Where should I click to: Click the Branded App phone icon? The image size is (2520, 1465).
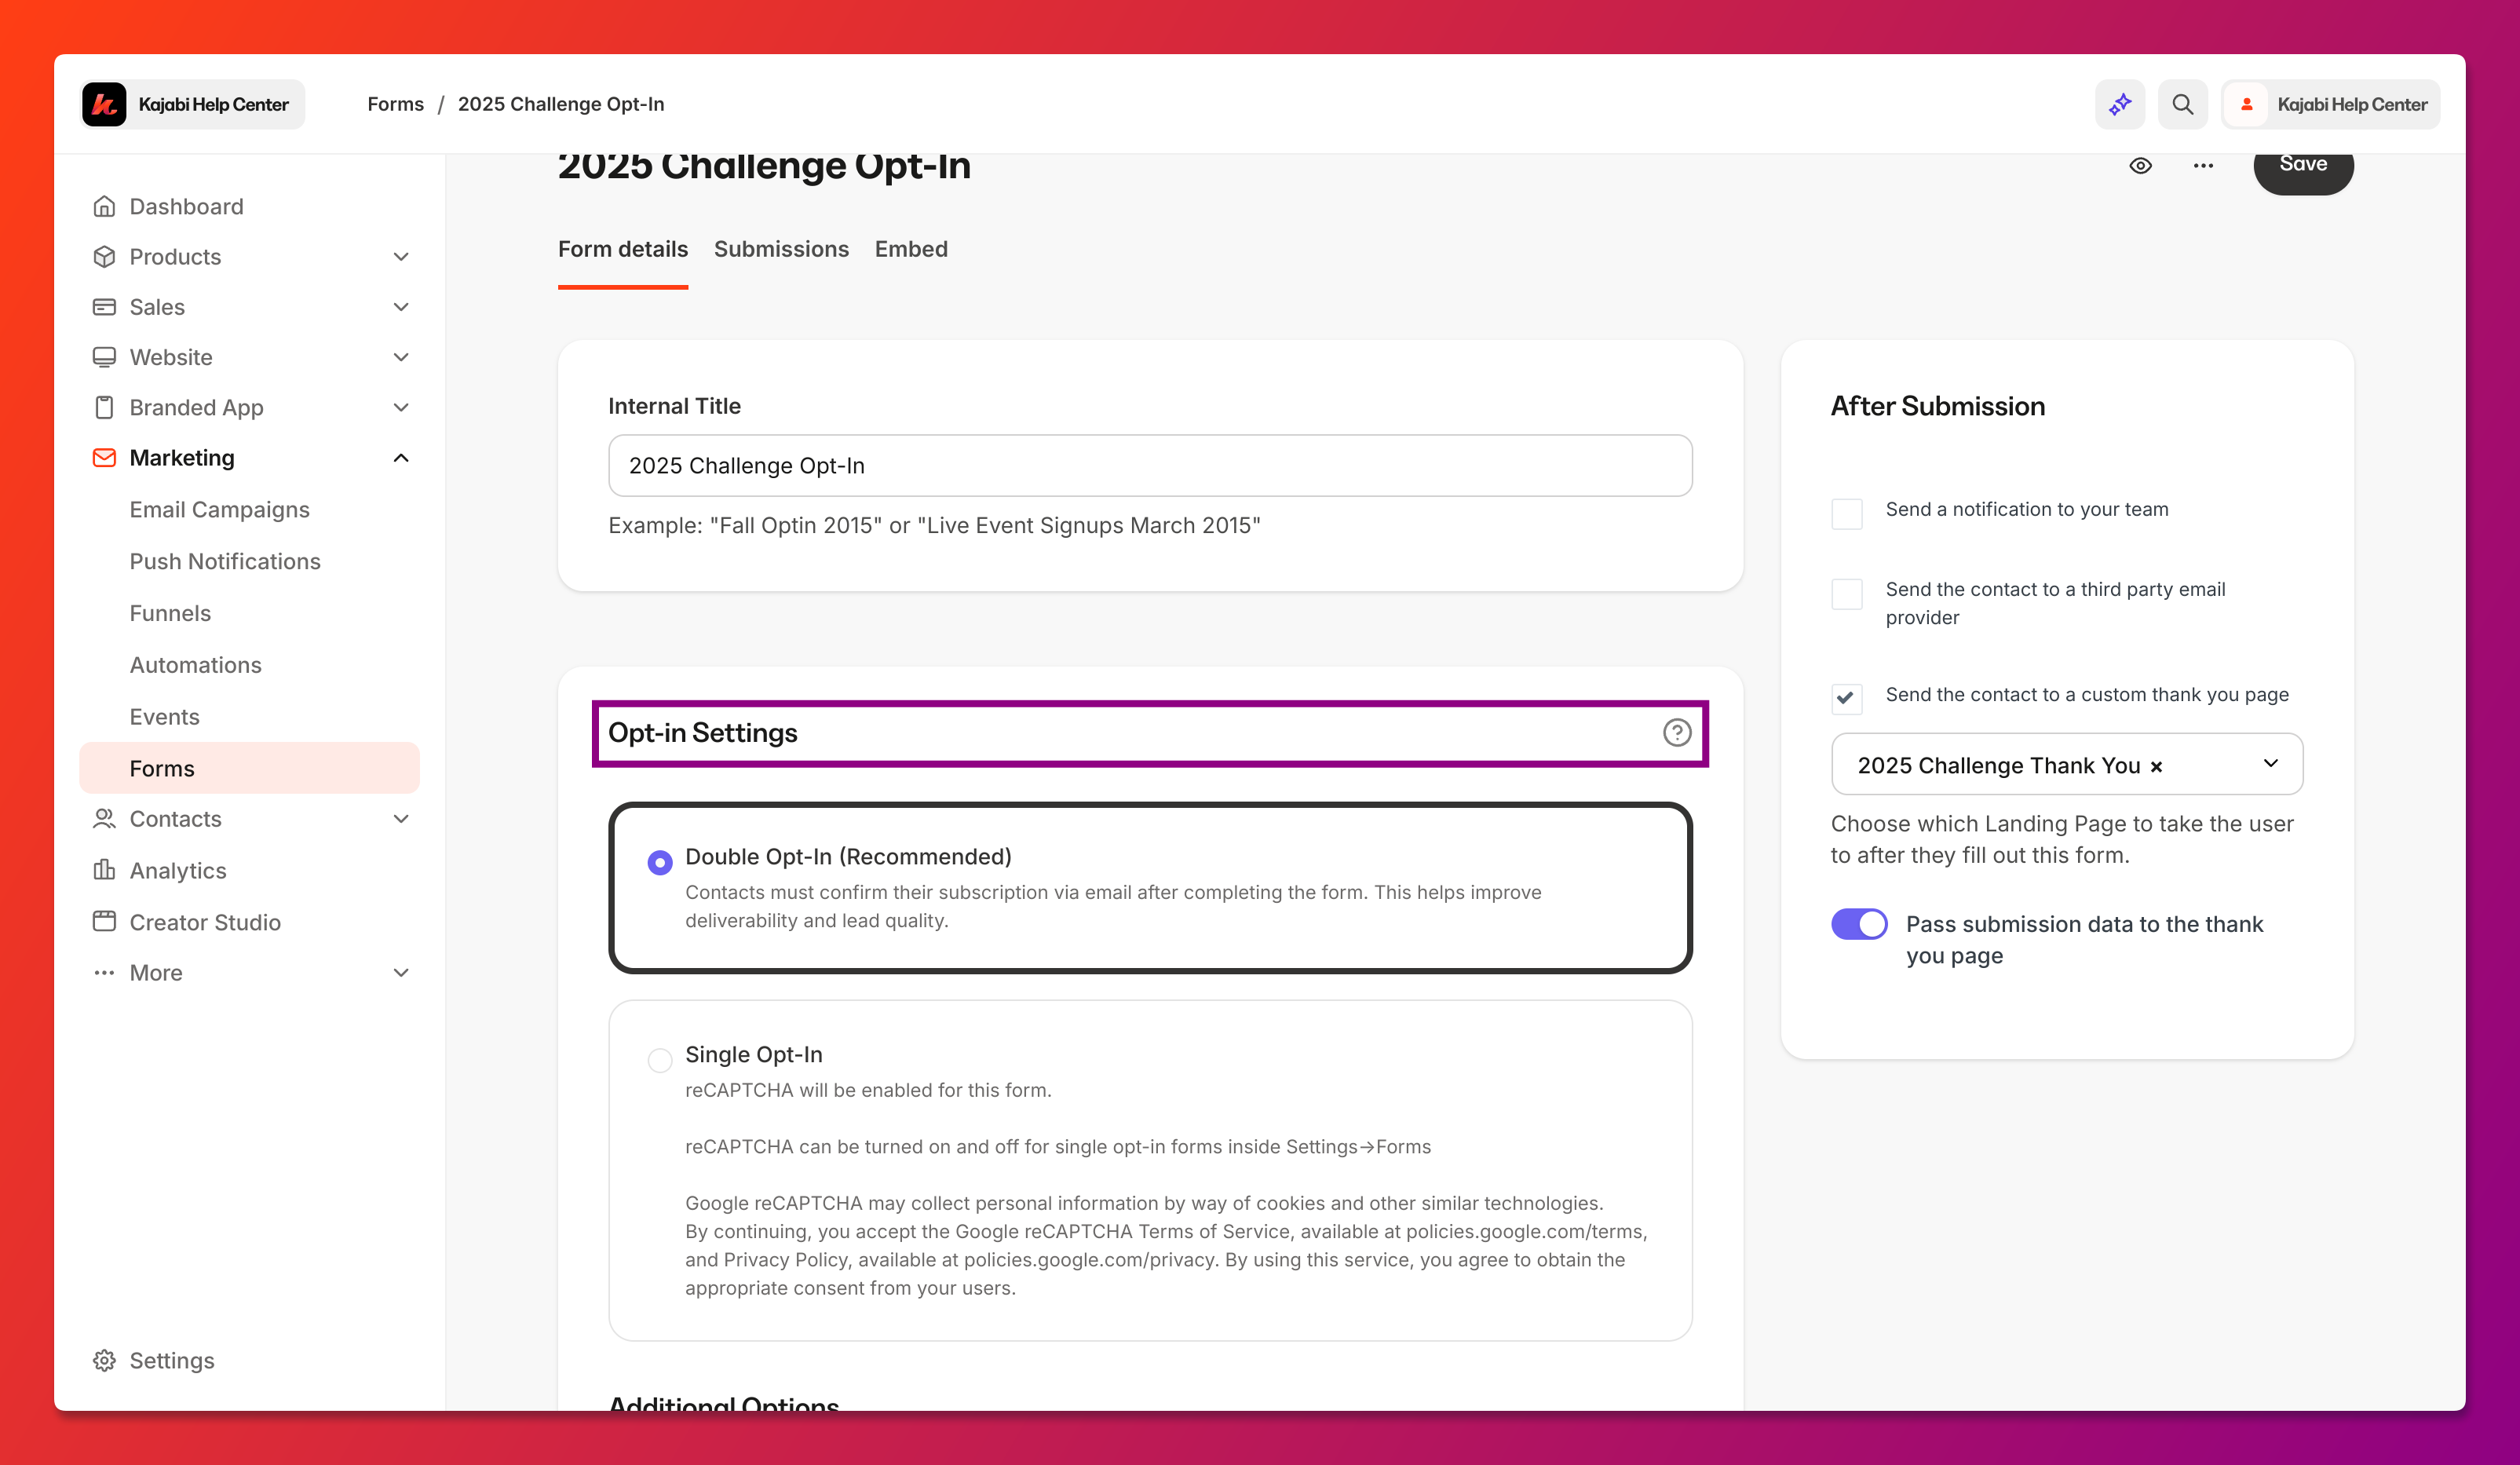[x=104, y=407]
